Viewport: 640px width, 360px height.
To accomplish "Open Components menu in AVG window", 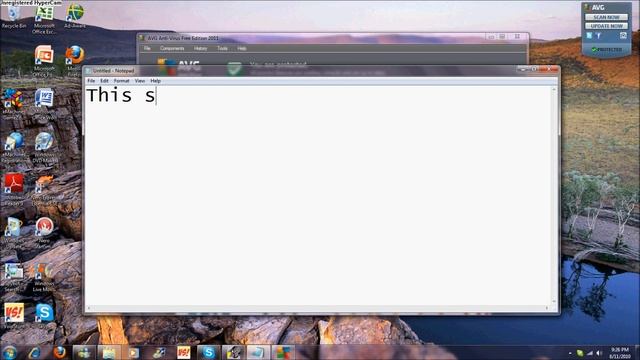I will click(172, 48).
